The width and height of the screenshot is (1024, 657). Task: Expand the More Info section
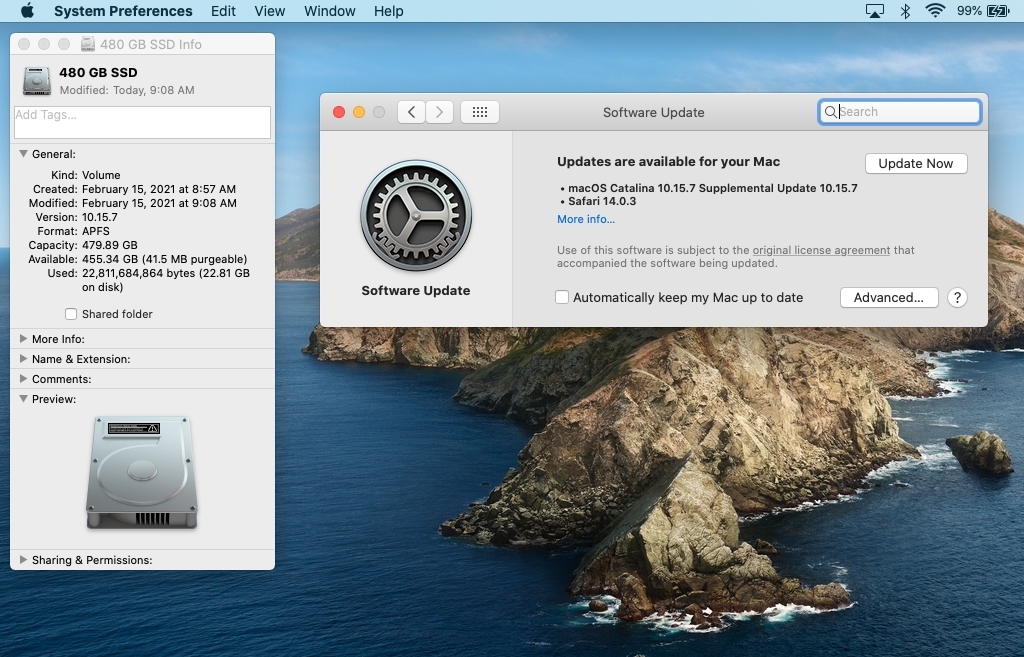click(x=24, y=339)
